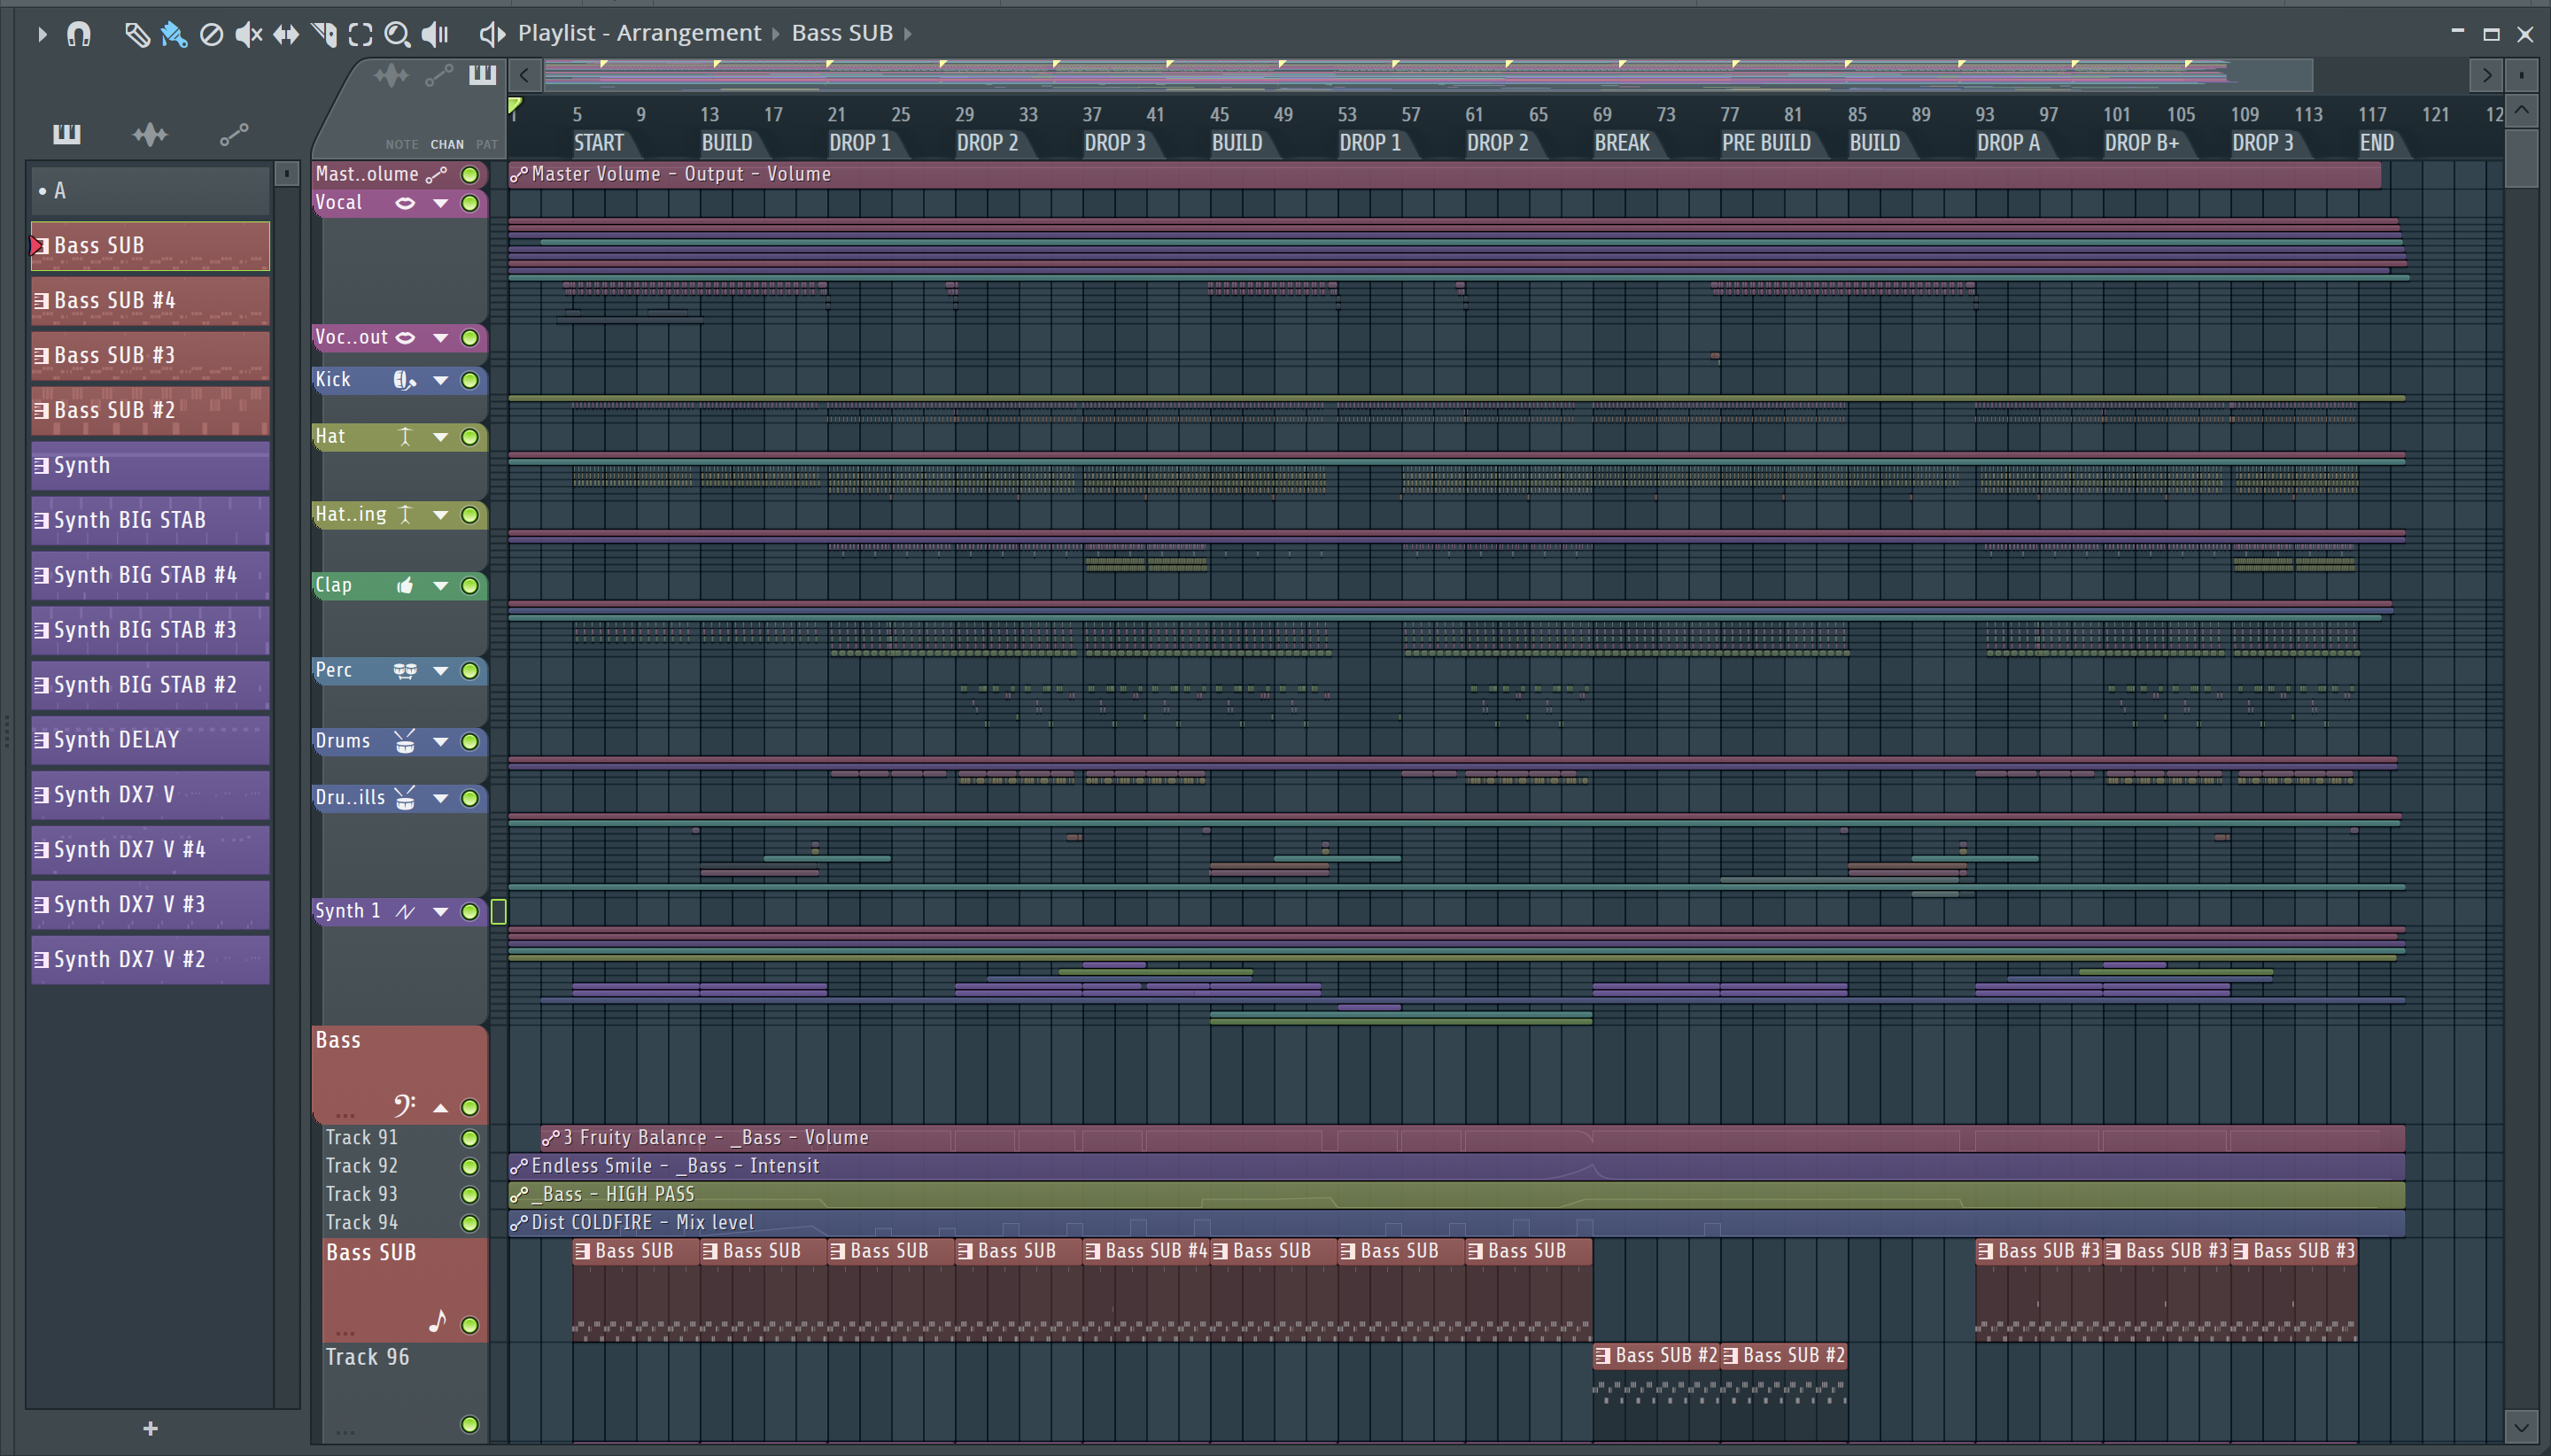Viewport: 2551px width, 1456px height.
Task: Switch to the CHAN tab
Action: click(447, 144)
